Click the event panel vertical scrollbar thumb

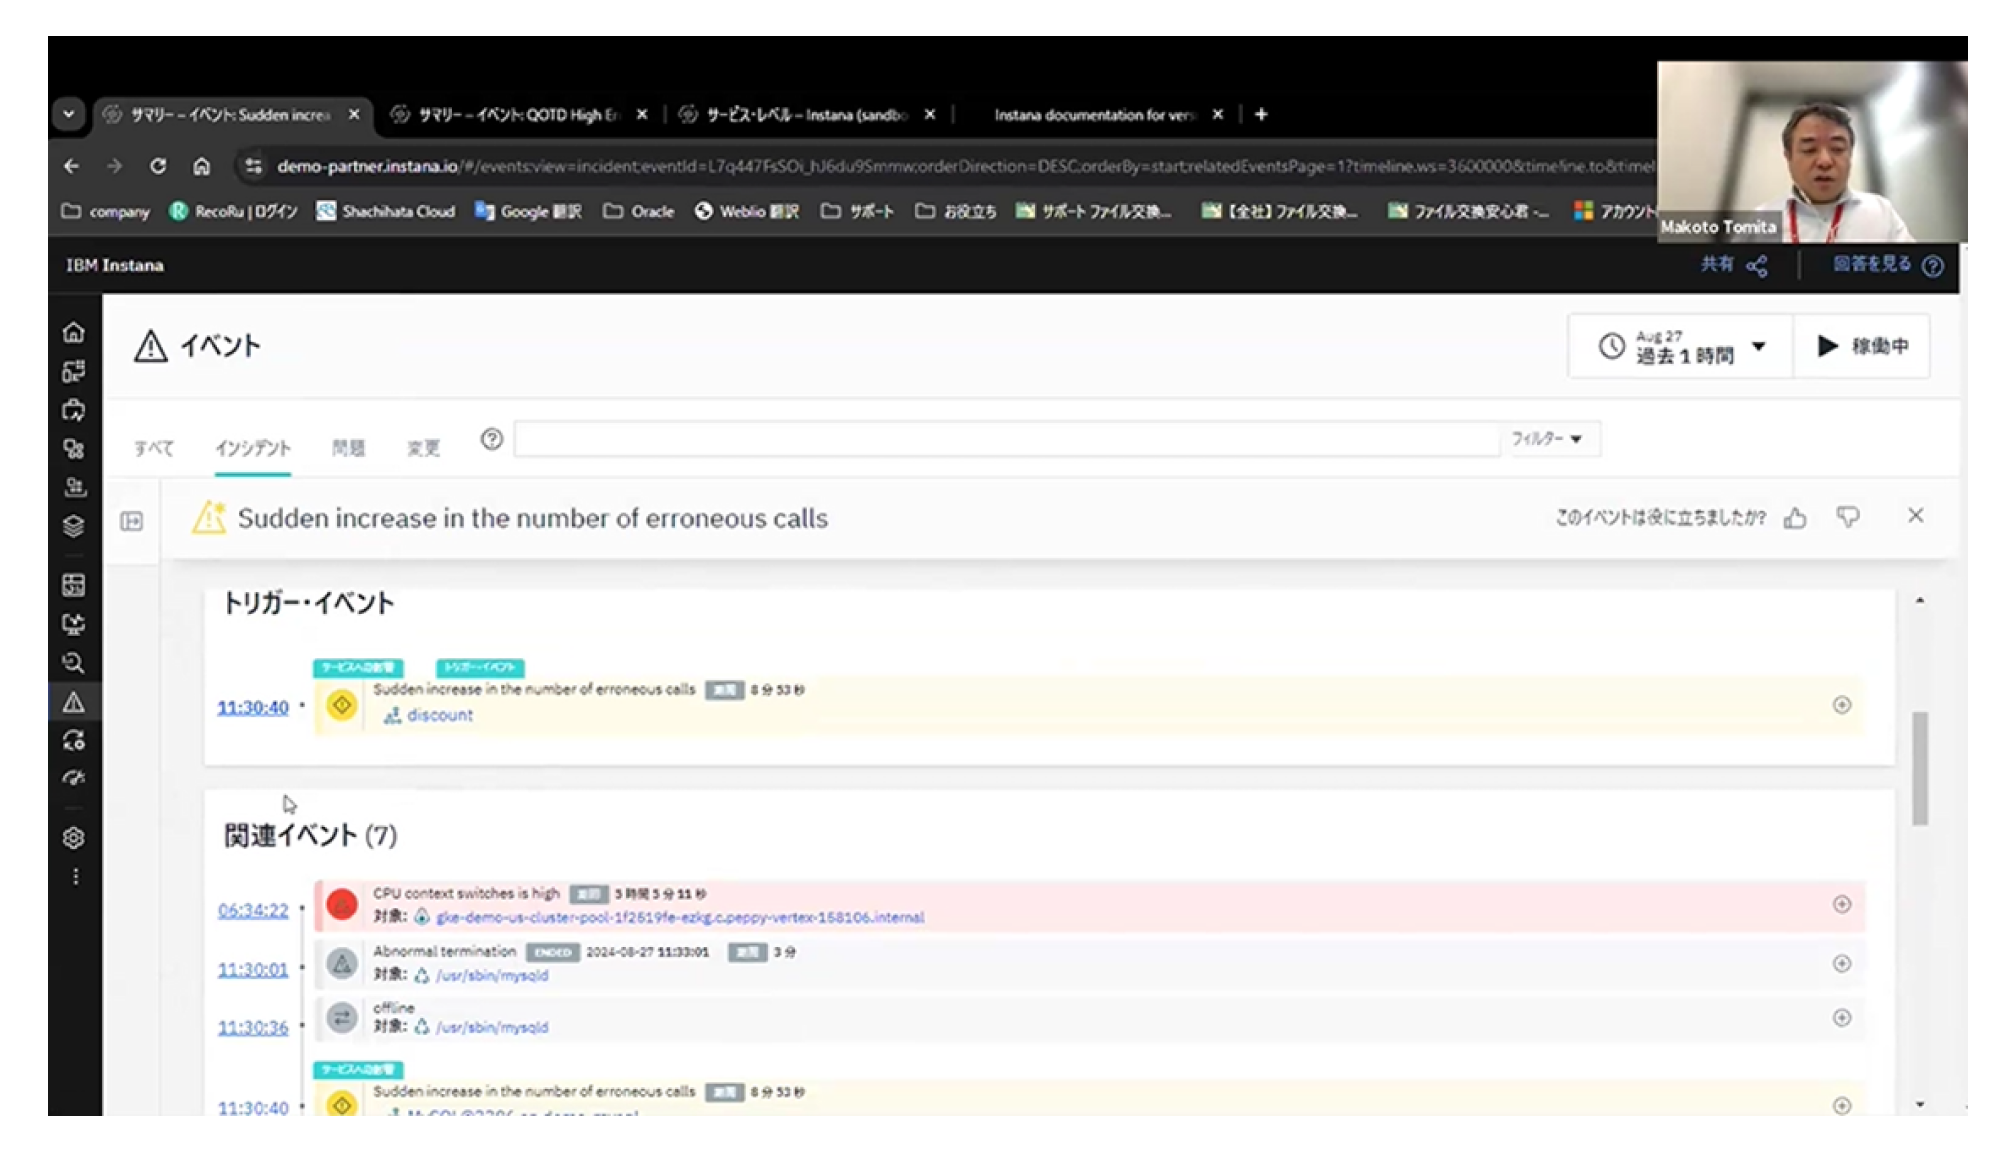(1920, 768)
